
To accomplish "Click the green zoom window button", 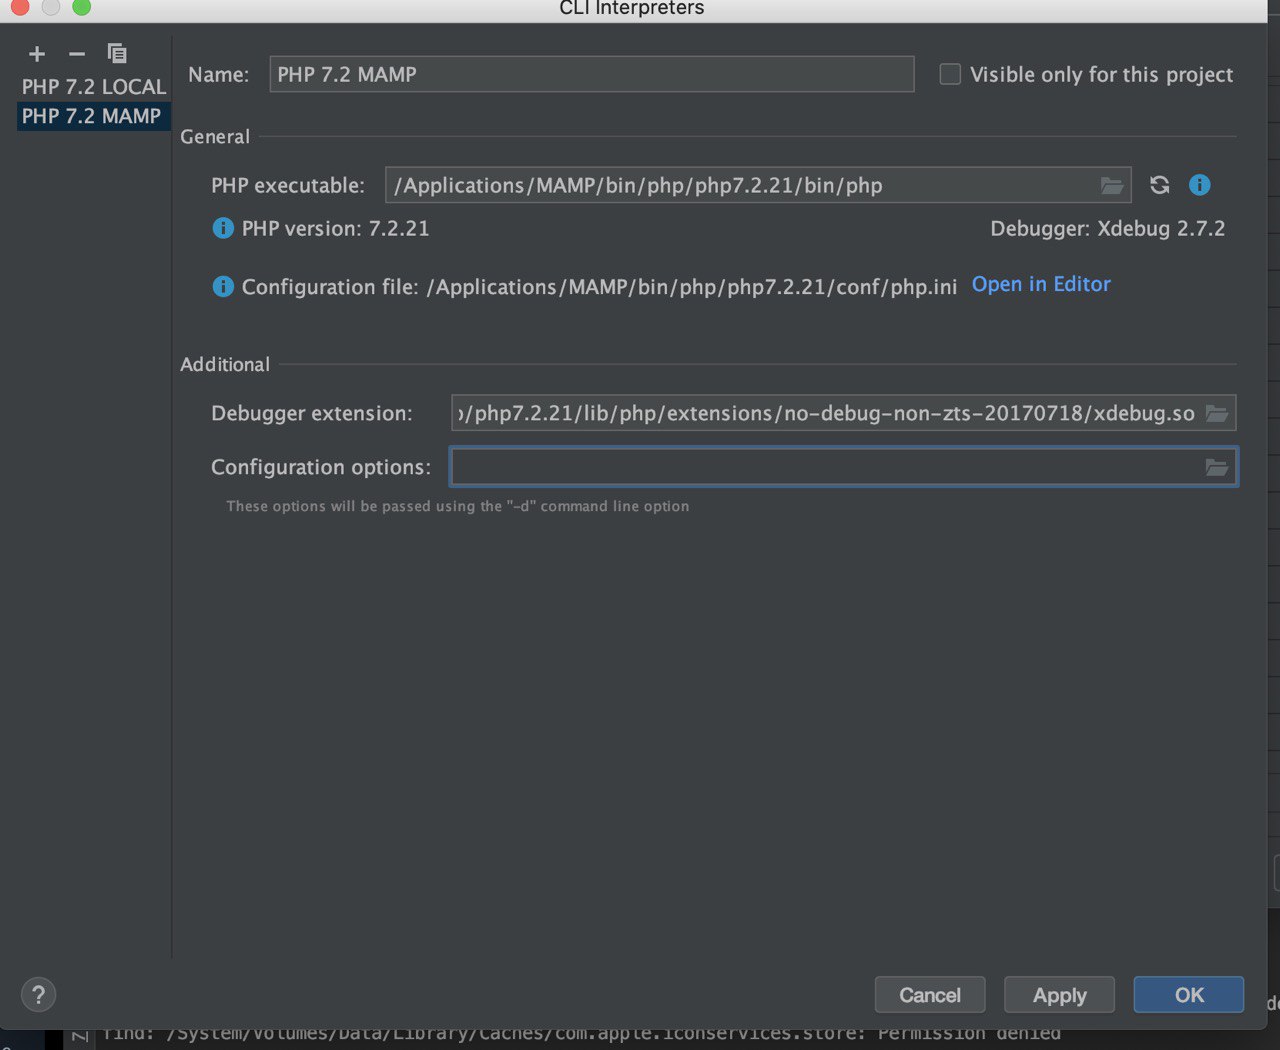I will click(82, 7).
